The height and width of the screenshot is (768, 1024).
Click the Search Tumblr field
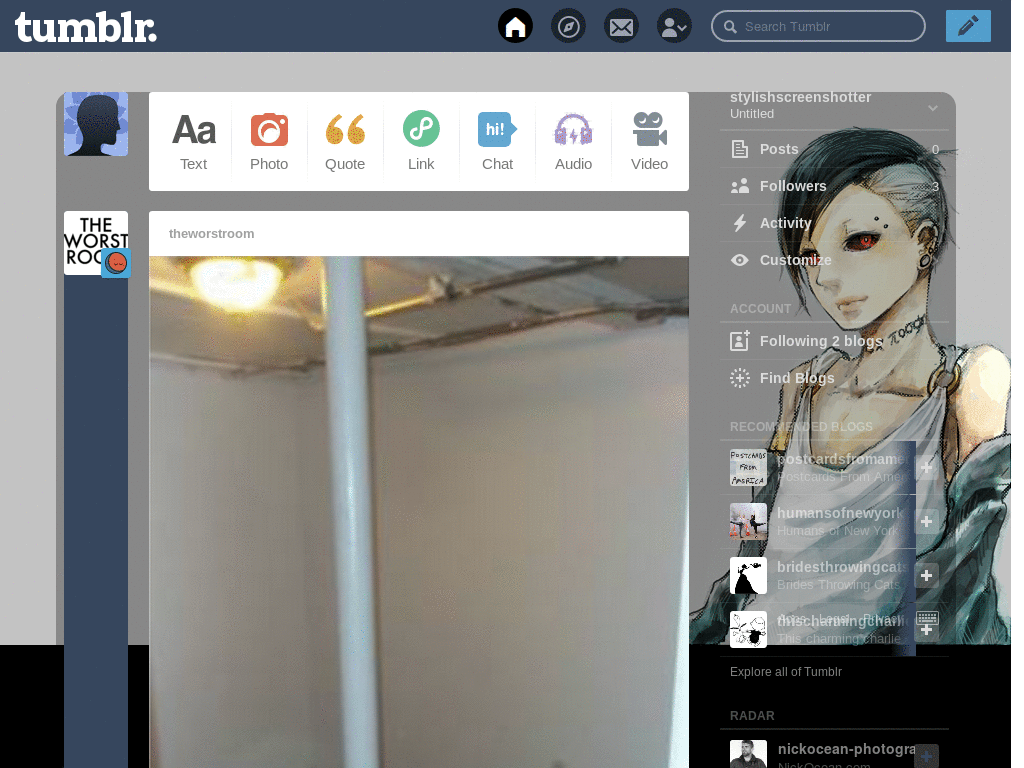(818, 27)
